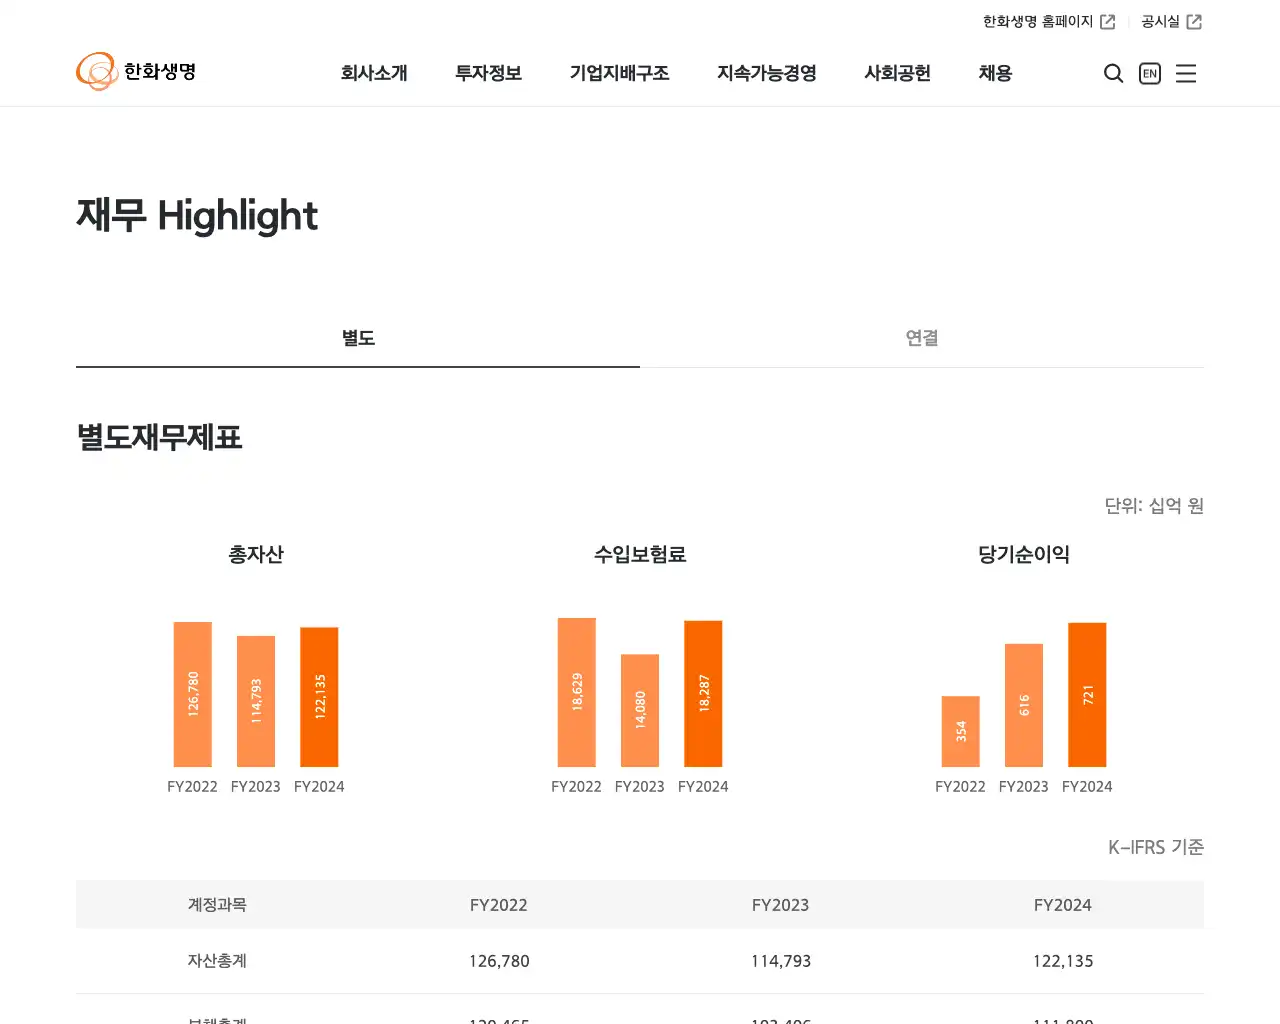Image resolution: width=1280 pixels, height=1024 pixels.
Task: Click external link icon beside 한화생명 홈페이지
Action: [1108, 22]
